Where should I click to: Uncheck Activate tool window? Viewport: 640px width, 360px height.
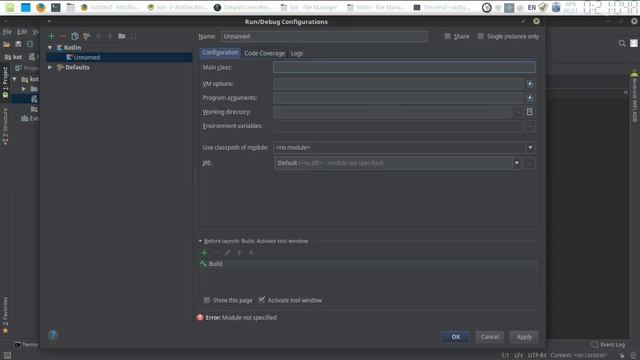click(x=262, y=300)
